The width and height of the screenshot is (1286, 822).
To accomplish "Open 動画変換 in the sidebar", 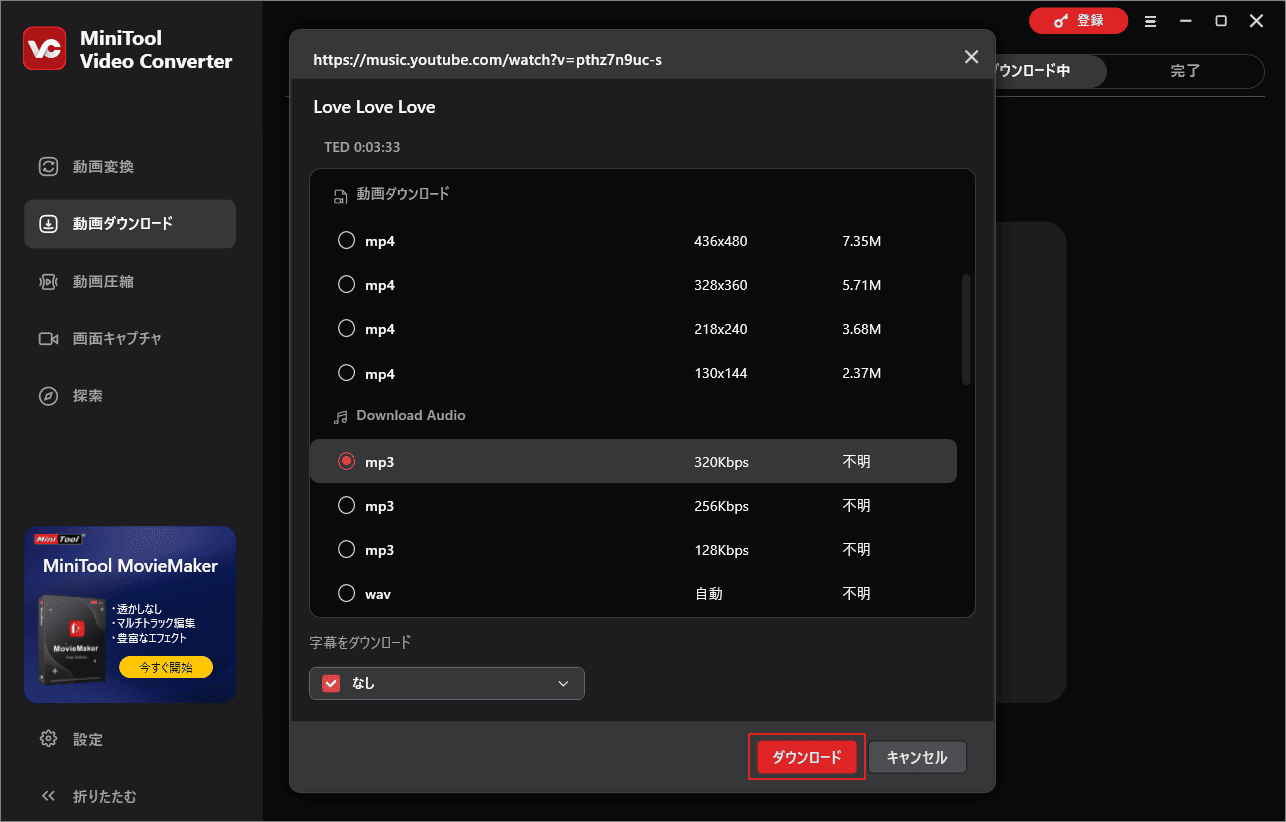I will coord(130,167).
